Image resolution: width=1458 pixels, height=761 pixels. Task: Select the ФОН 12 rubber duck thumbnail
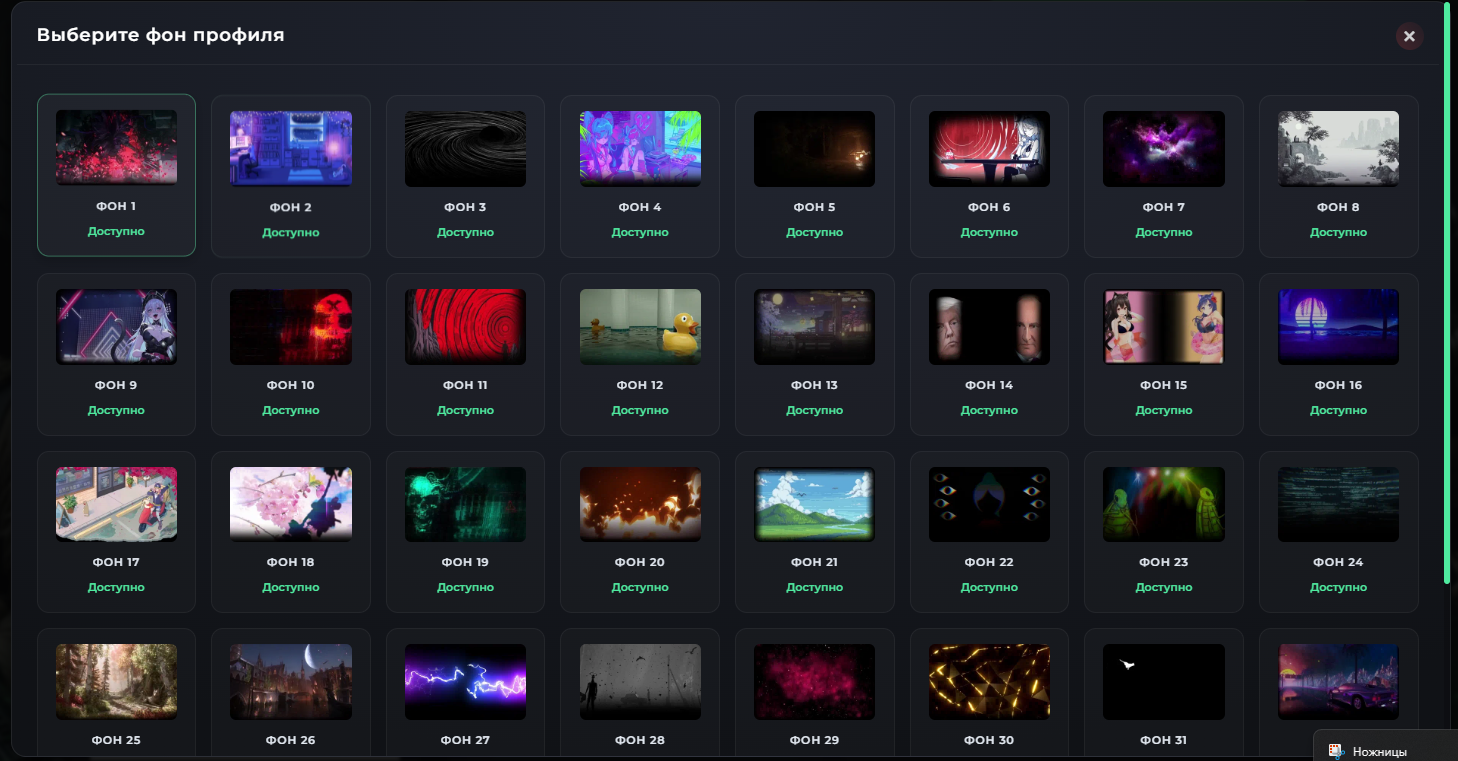[x=640, y=327]
